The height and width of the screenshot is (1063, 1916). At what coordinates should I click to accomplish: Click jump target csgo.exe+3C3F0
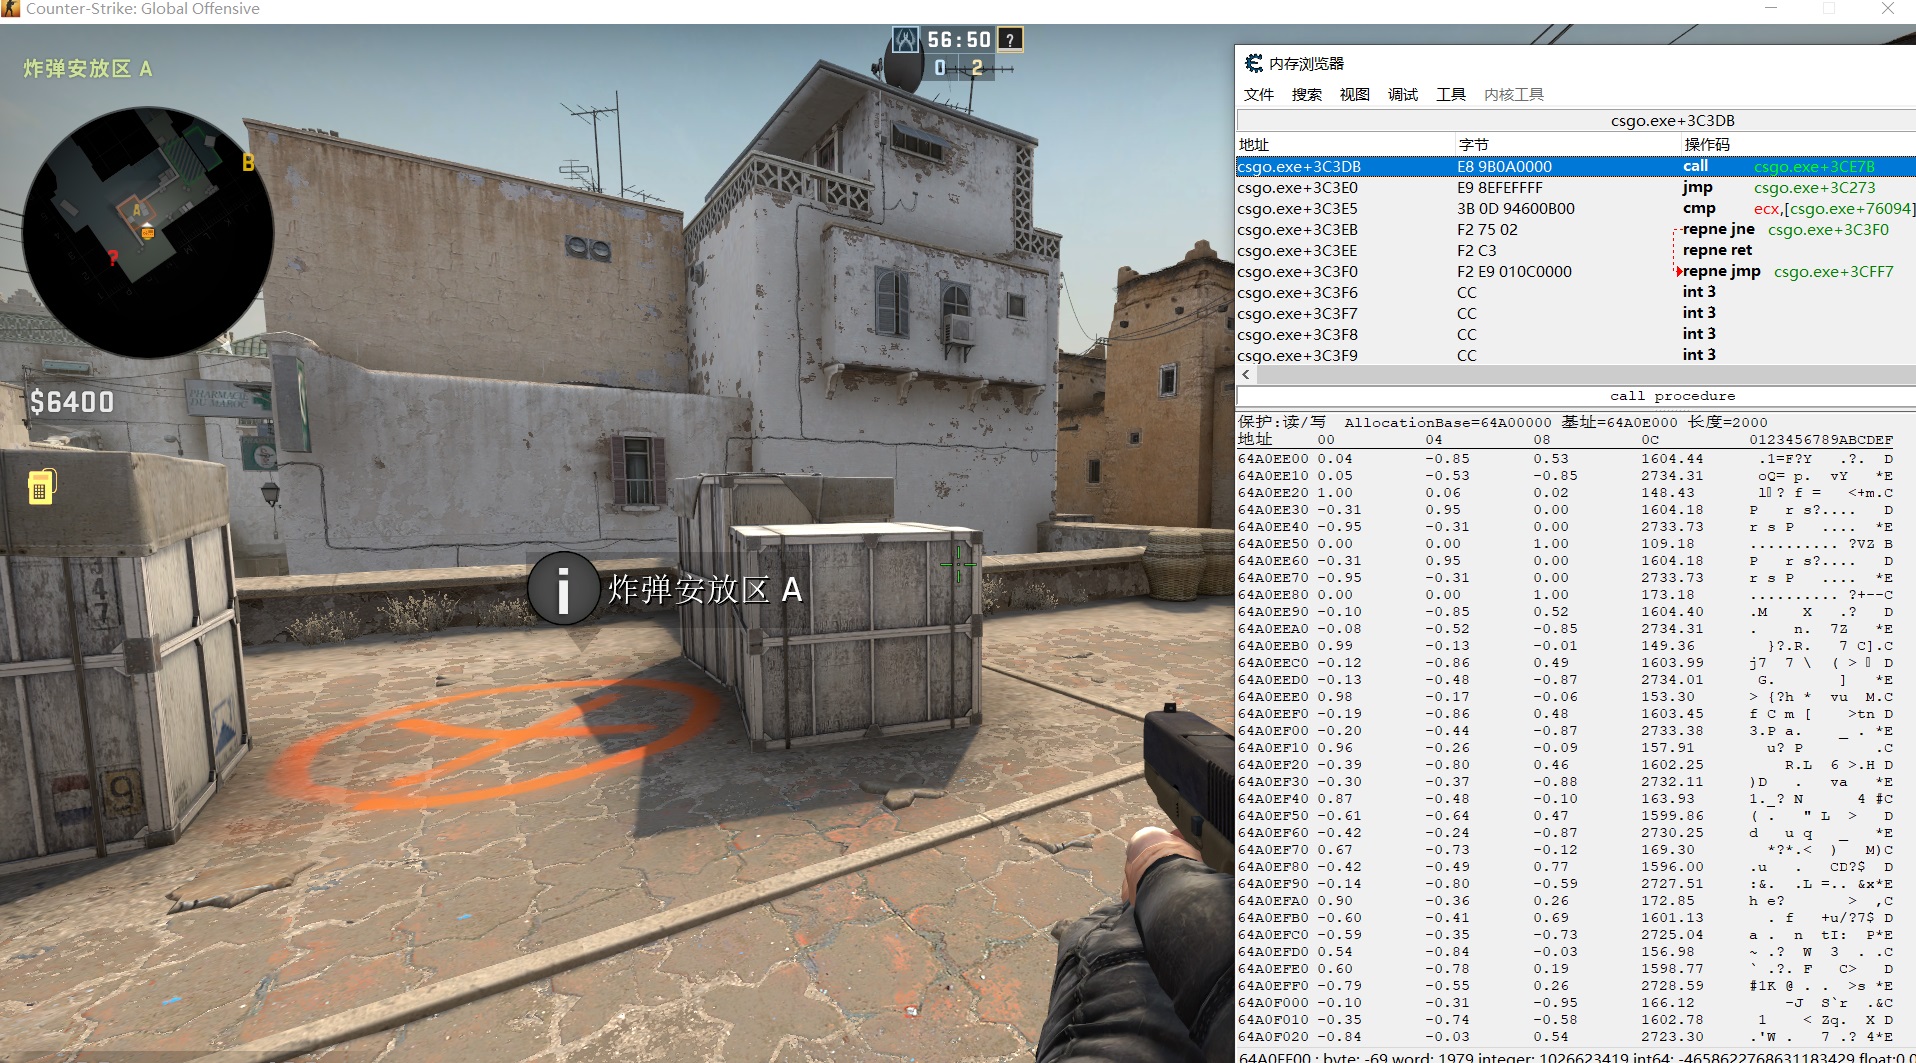coord(1828,229)
